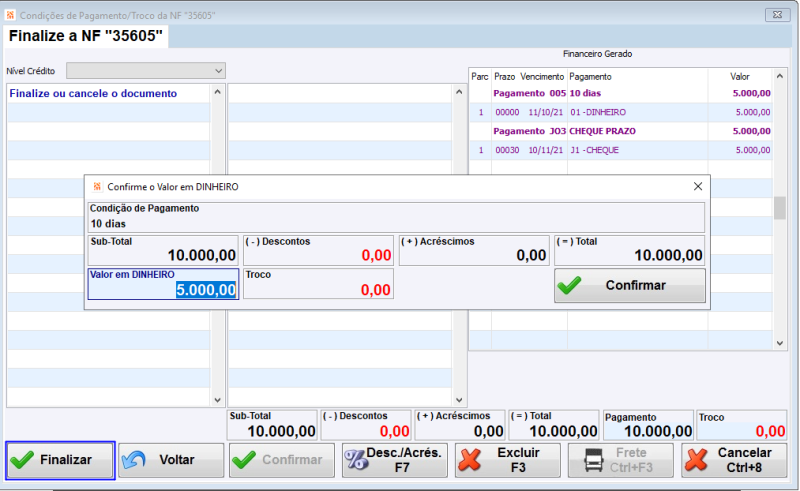
Task: Click the Cancelar Ctrl+8 button
Action: (x=734, y=460)
